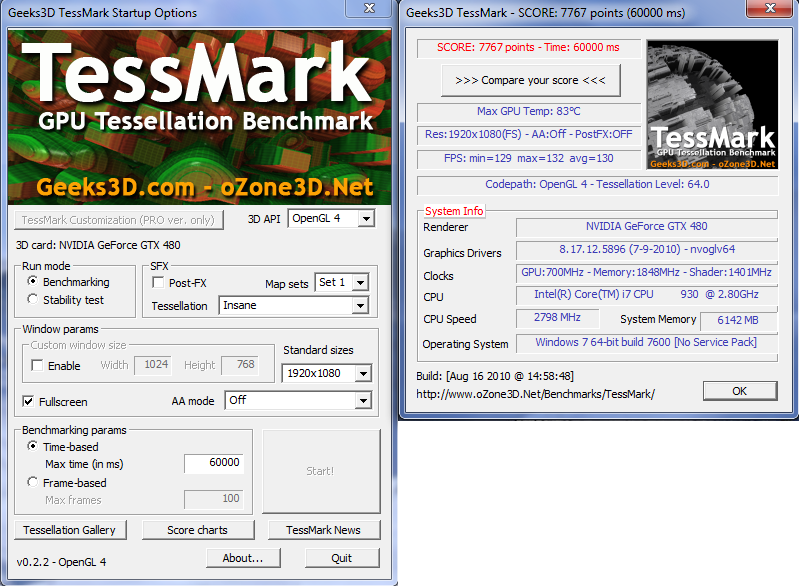This screenshot has height=586, width=799.
Task: Select the Stability test radio button
Action: 33,299
